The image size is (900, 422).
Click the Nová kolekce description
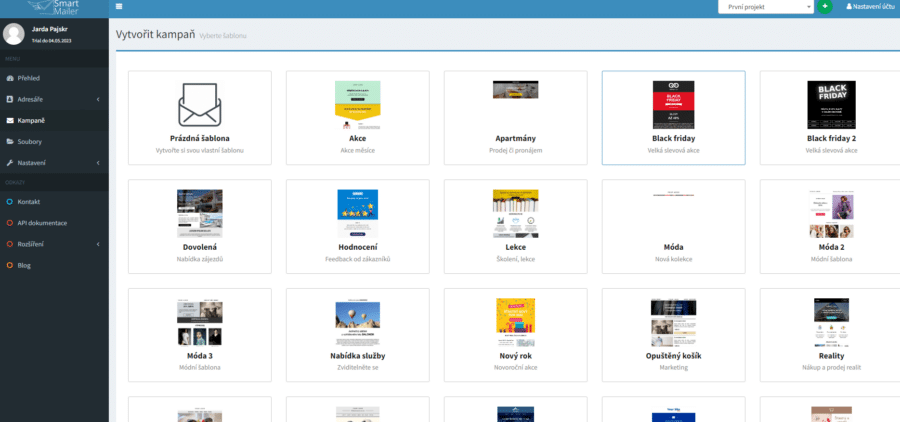click(x=673, y=259)
